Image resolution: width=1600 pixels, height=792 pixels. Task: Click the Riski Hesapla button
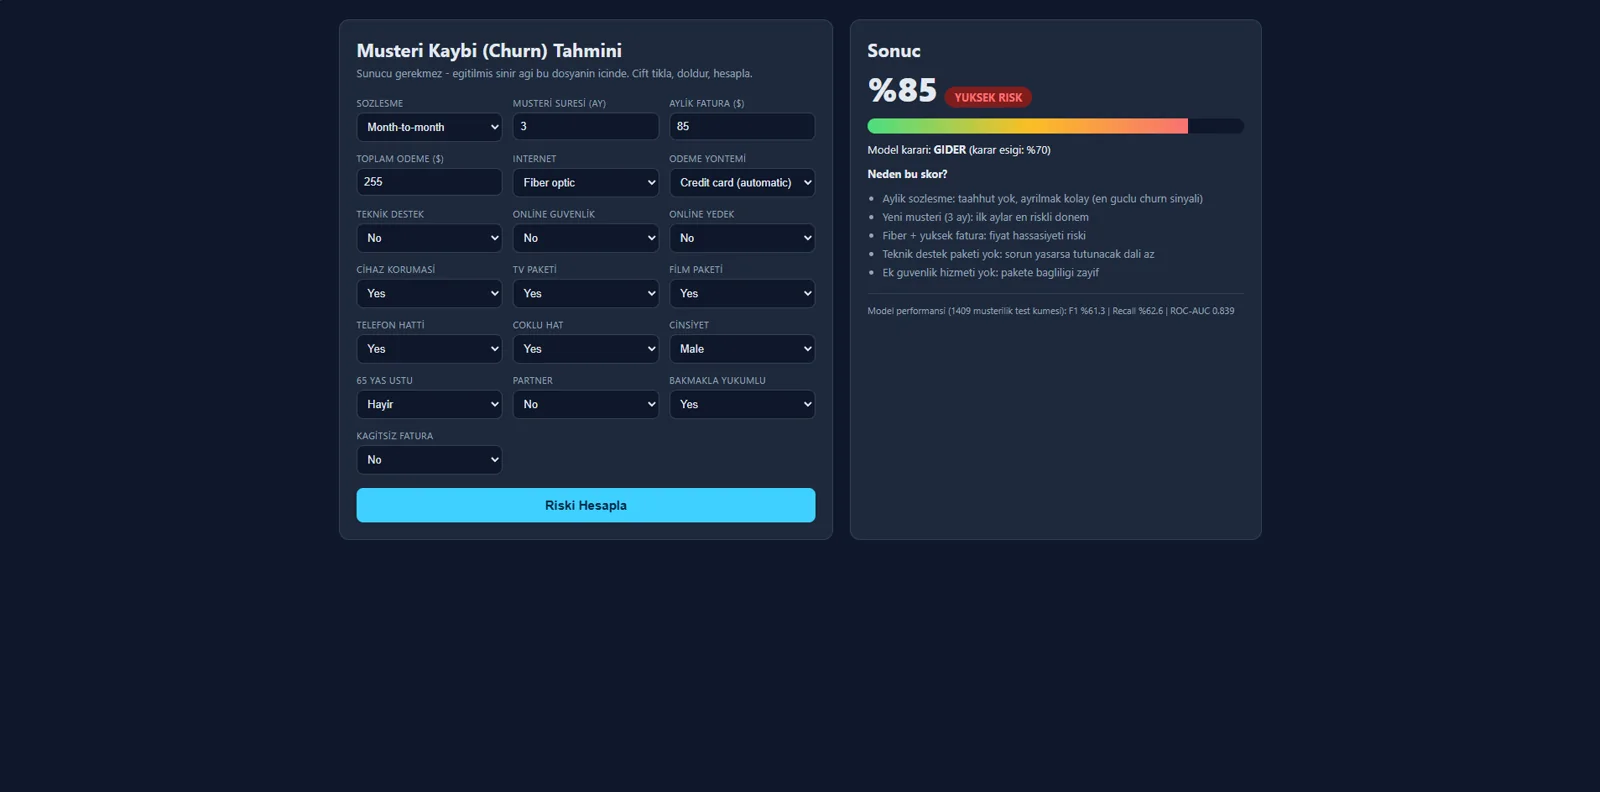tap(586, 505)
